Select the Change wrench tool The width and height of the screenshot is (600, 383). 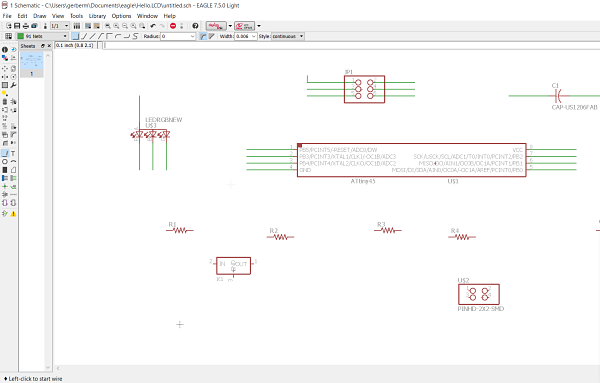tap(13, 85)
